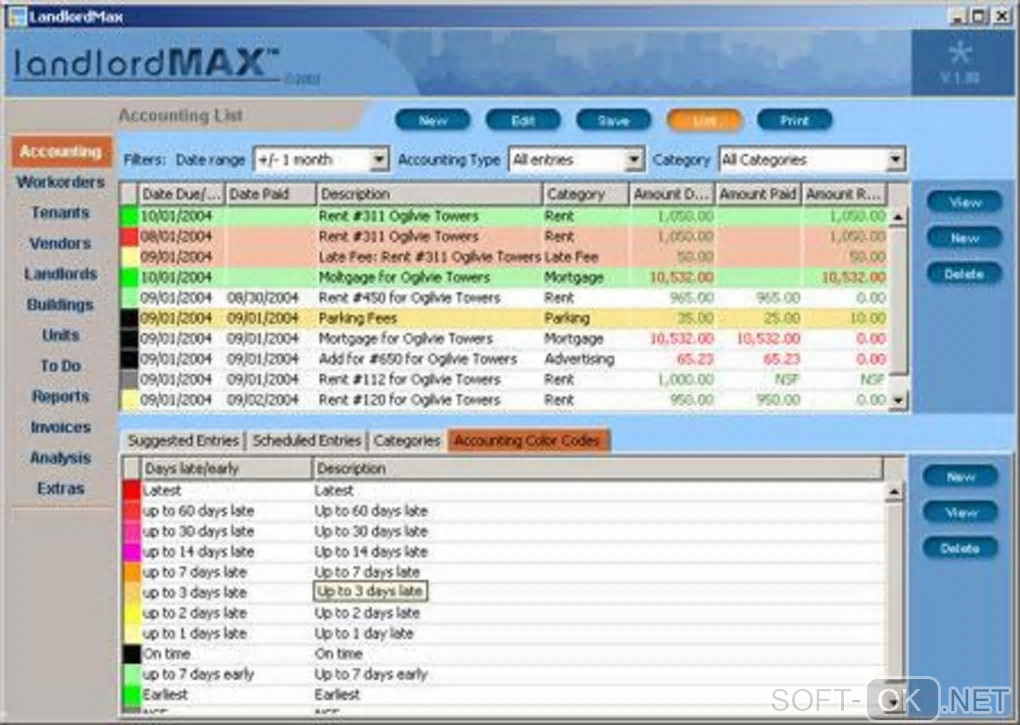
Task: Open Reports section
Action: click(61, 396)
